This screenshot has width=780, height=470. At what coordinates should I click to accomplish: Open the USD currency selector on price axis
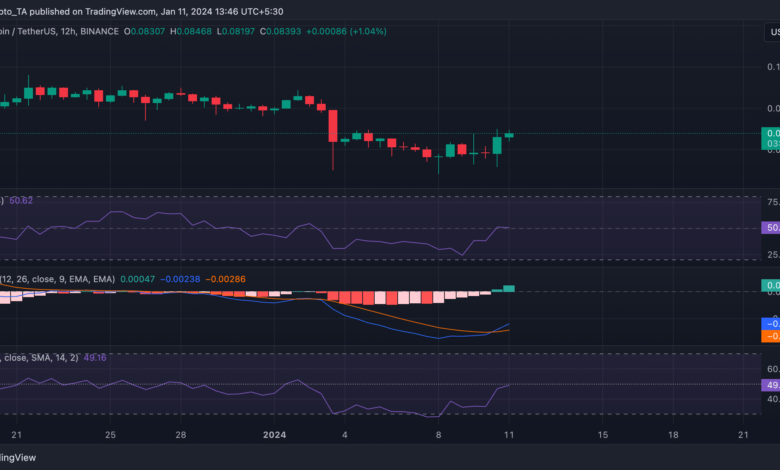tap(772, 31)
